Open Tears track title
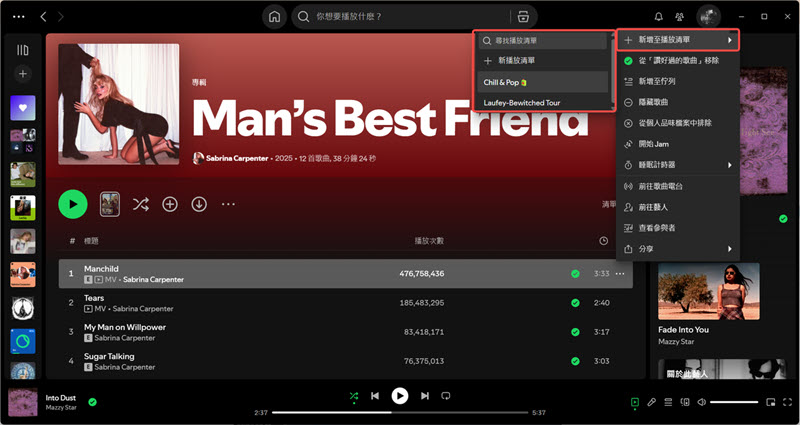Viewport: 800px width, 425px height. tap(94, 298)
